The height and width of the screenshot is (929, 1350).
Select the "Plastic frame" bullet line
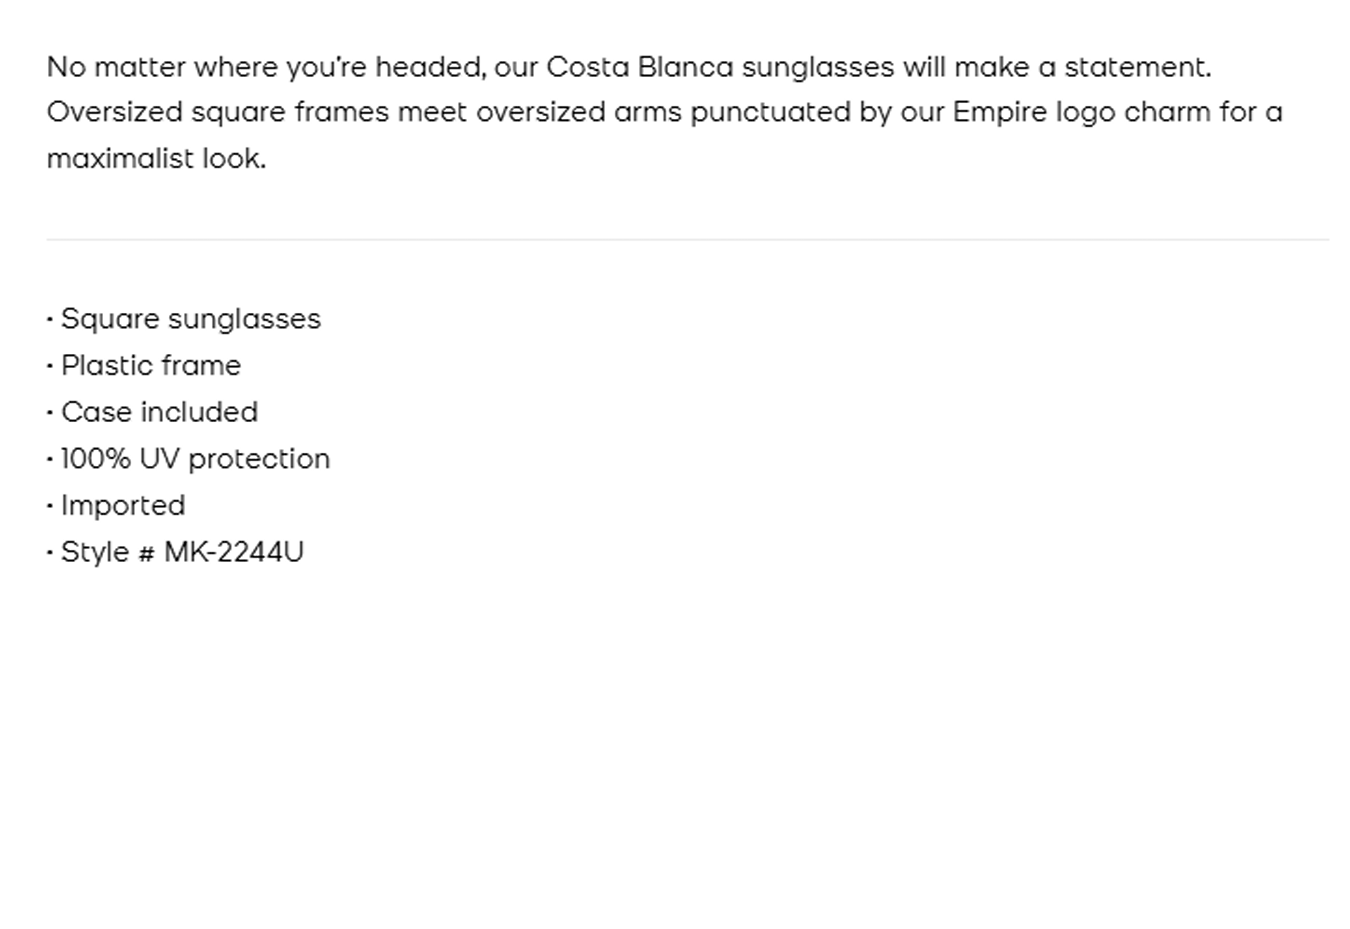pyautogui.click(x=150, y=366)
